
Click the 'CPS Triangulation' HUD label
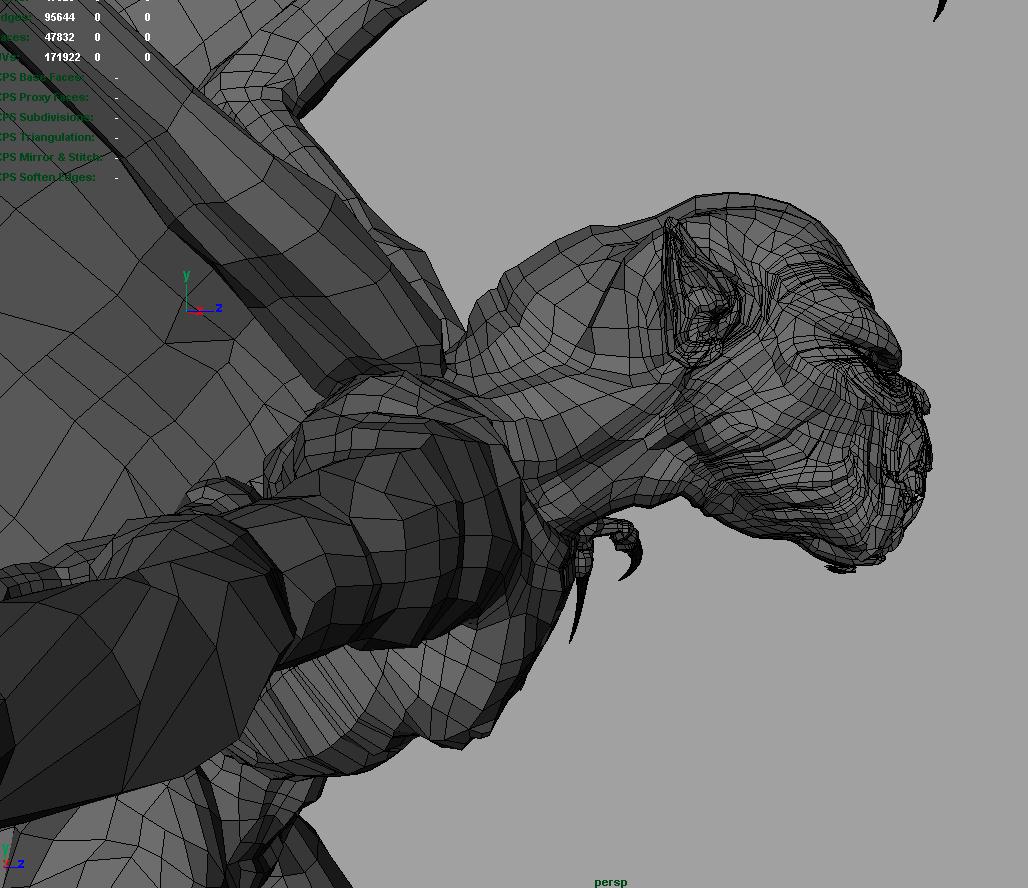(47, 137)
